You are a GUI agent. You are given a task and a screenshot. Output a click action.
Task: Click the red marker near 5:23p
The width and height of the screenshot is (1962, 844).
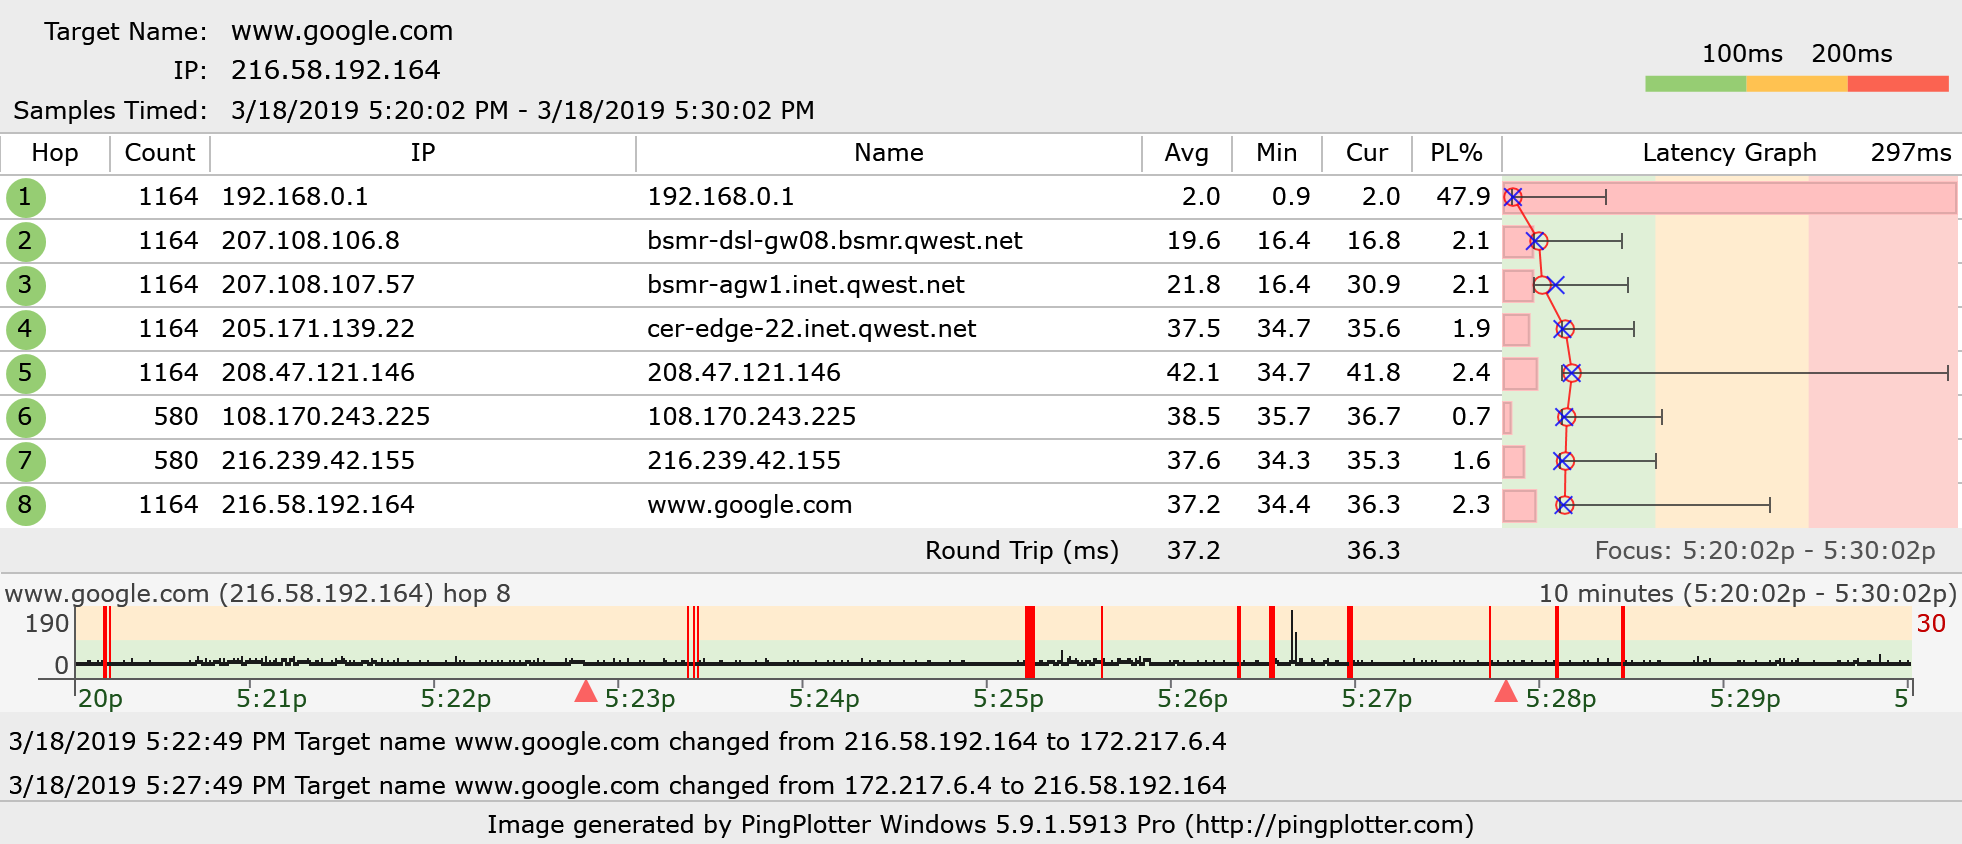(x=586, y=691)
